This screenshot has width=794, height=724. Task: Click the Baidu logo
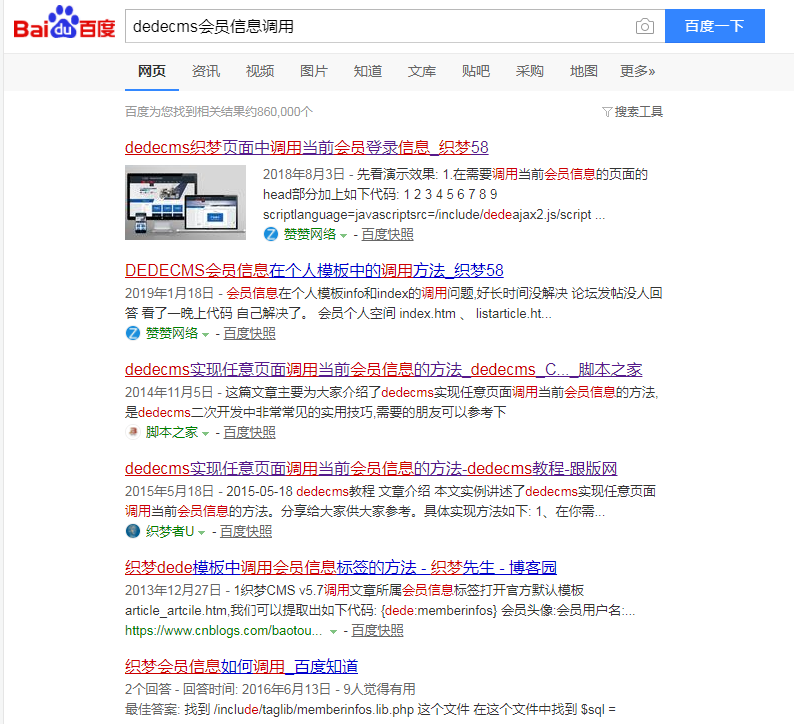click(x=64, y=23)
